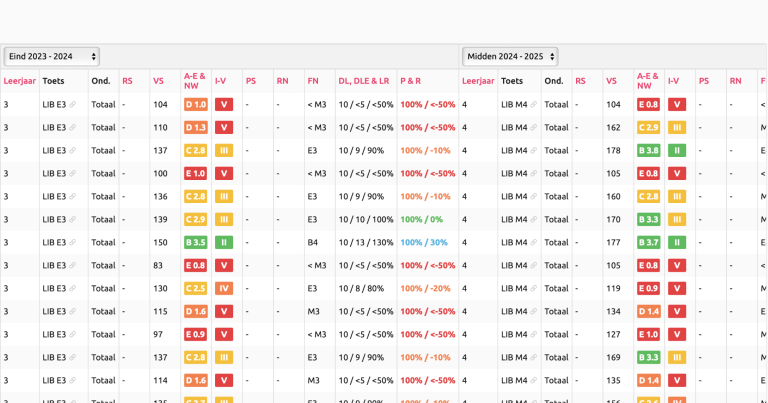Screen dimensions: 768x403
Task: Sort by the FN column header
Action: [x=313, y=81]
